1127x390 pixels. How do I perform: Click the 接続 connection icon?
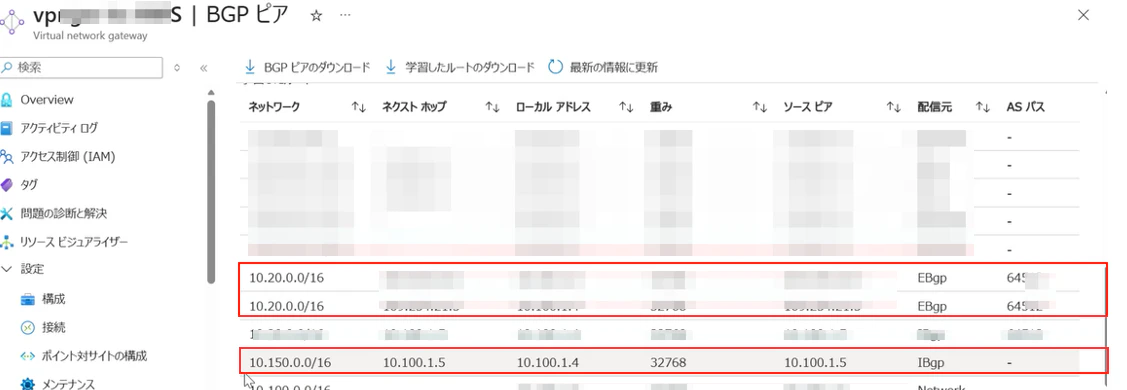click(x=27, y=328)
